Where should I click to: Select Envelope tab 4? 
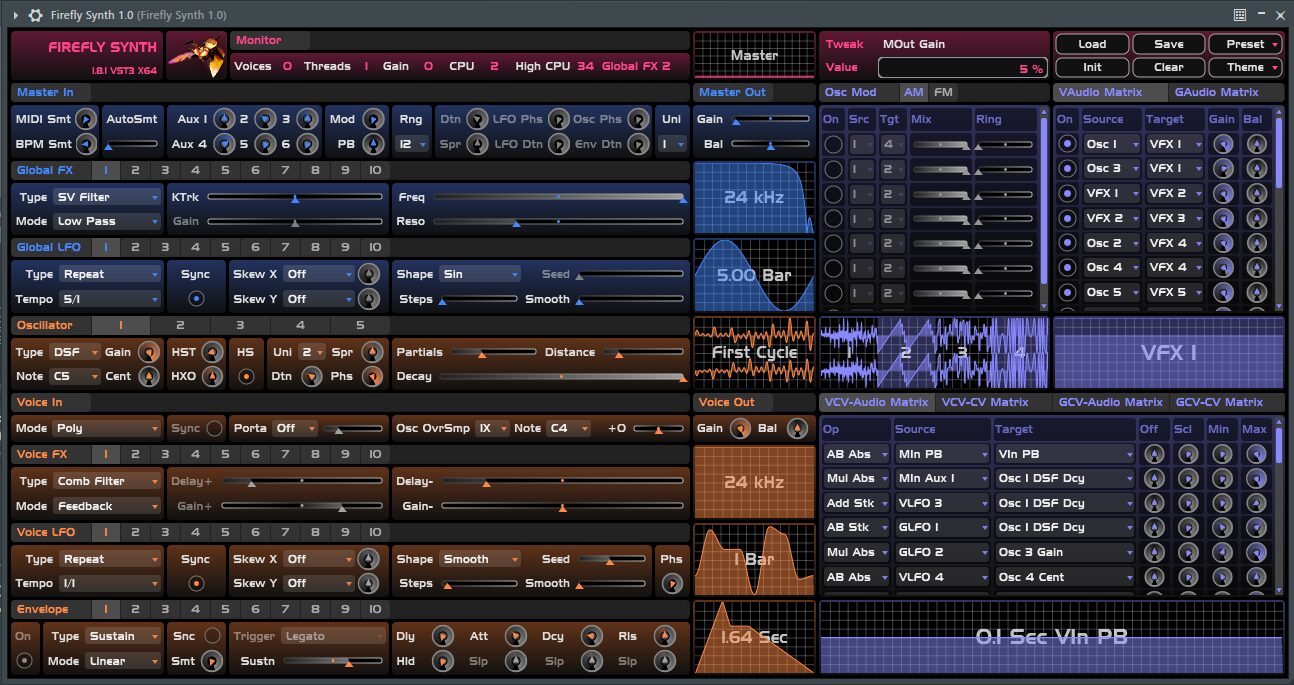point(195,609)
